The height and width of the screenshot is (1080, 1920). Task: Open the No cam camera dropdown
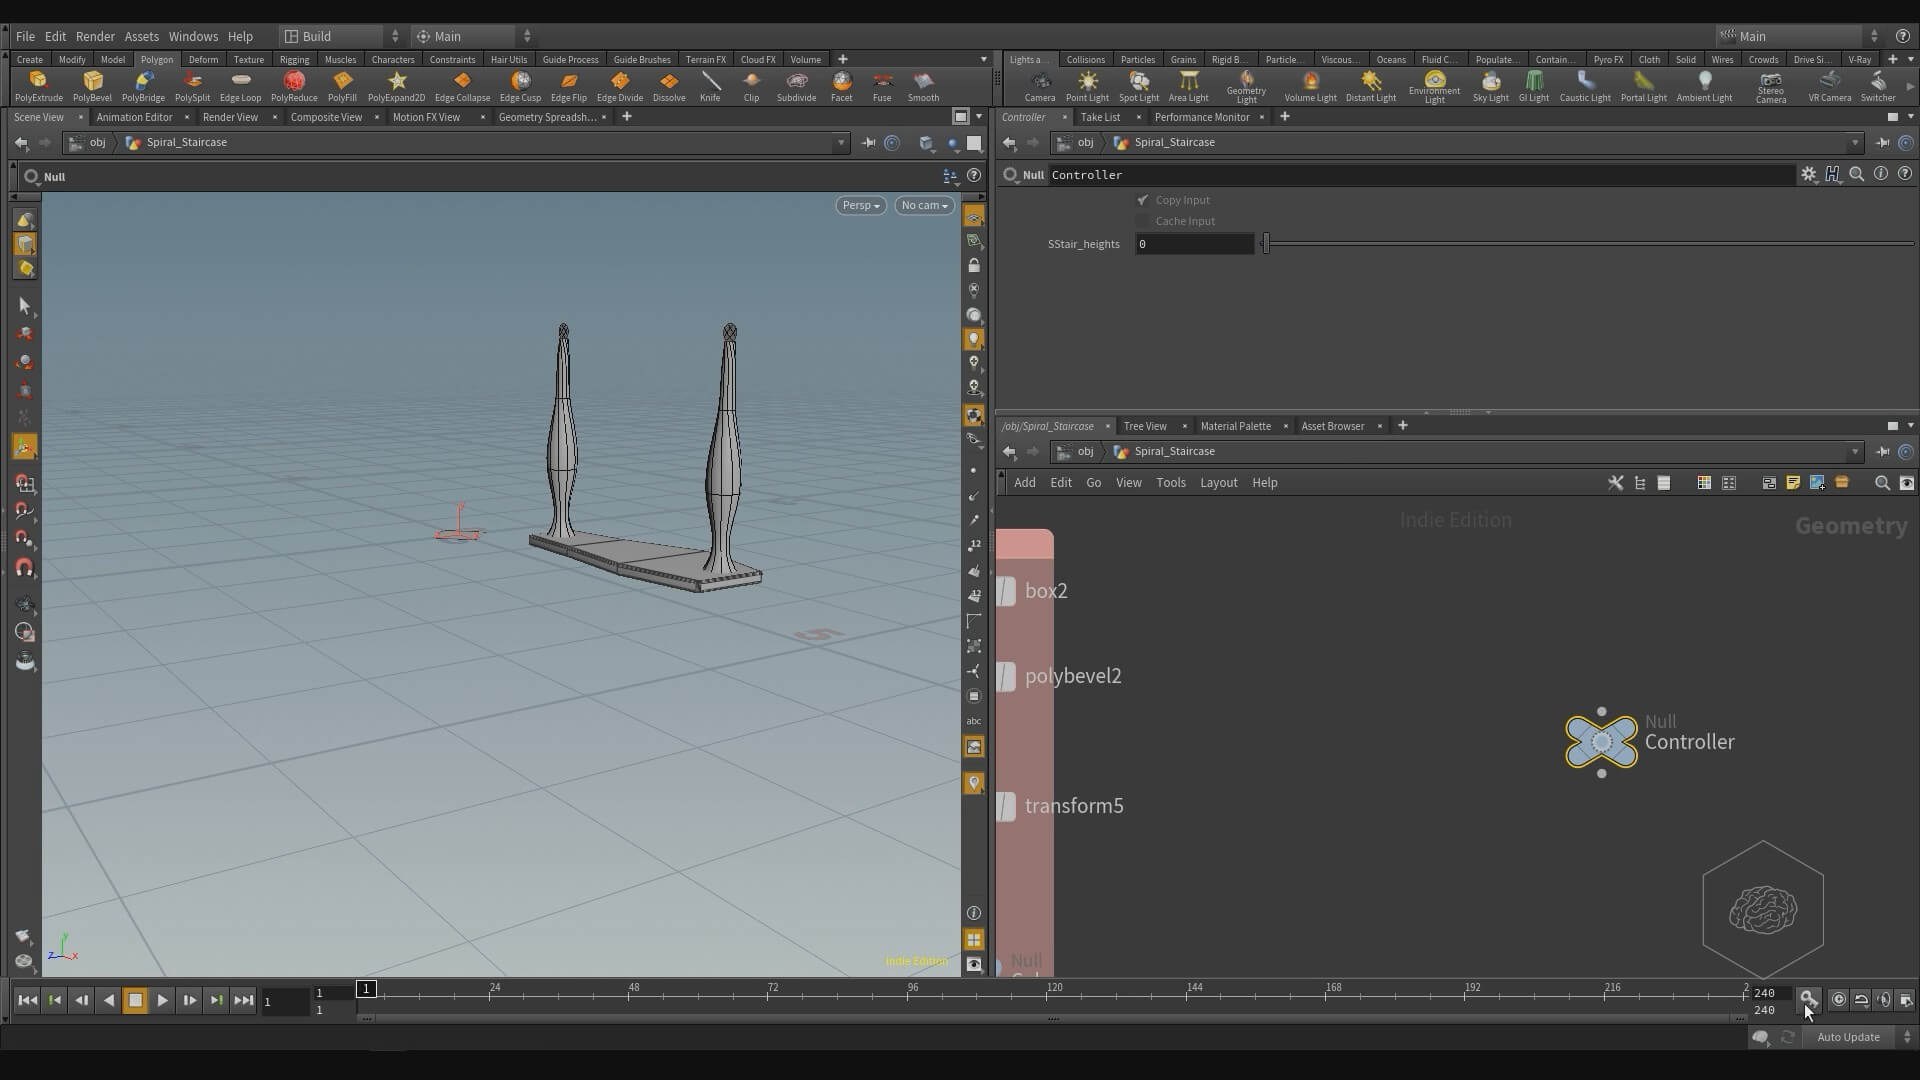point(924,205)
